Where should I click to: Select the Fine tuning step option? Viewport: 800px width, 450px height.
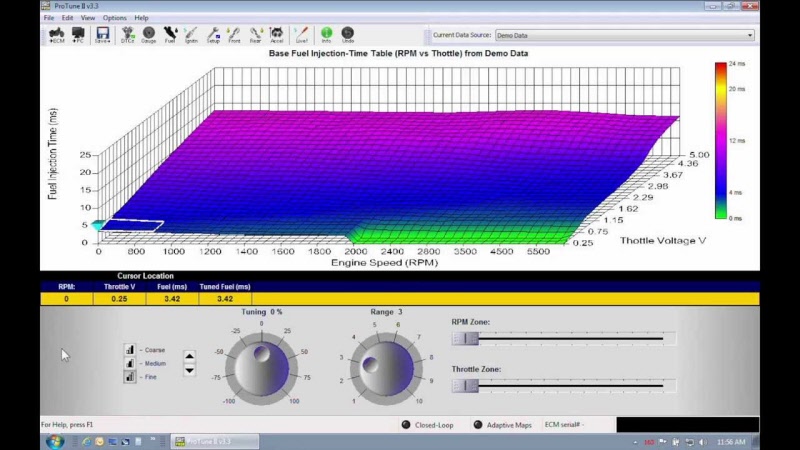[130, 377]
